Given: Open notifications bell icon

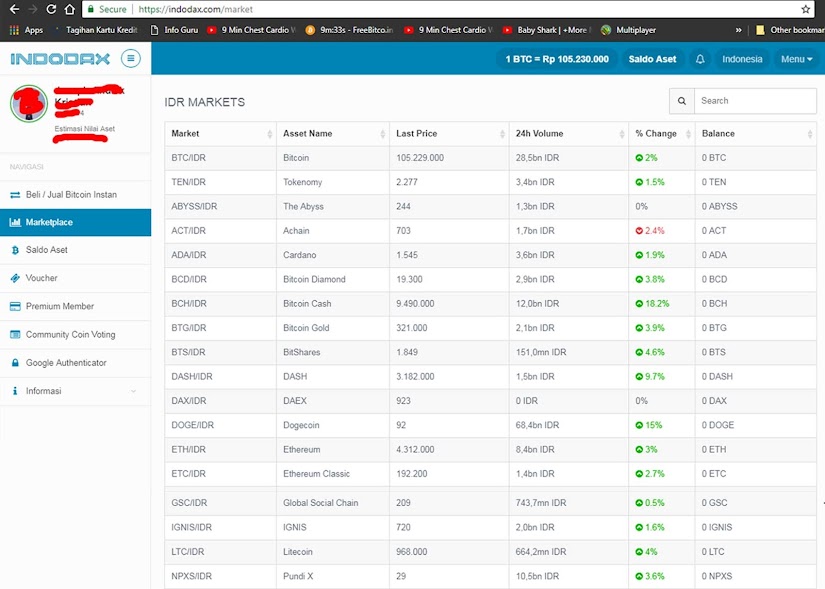Looking at the screenshot, I should coord(700,59).
